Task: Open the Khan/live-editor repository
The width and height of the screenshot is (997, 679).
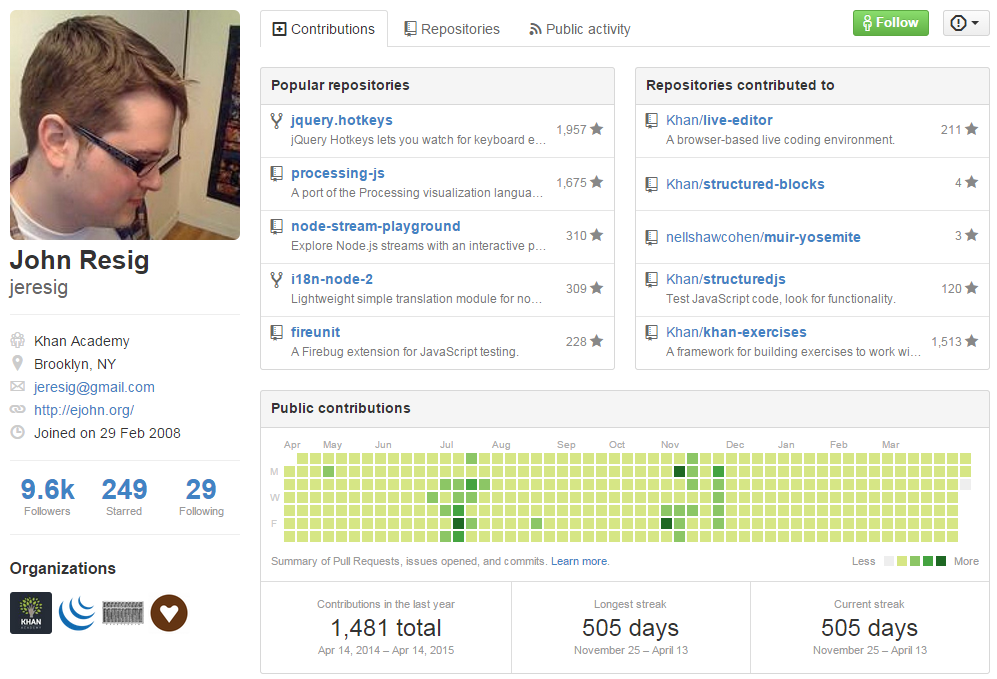Action: (x=719, y=120)
